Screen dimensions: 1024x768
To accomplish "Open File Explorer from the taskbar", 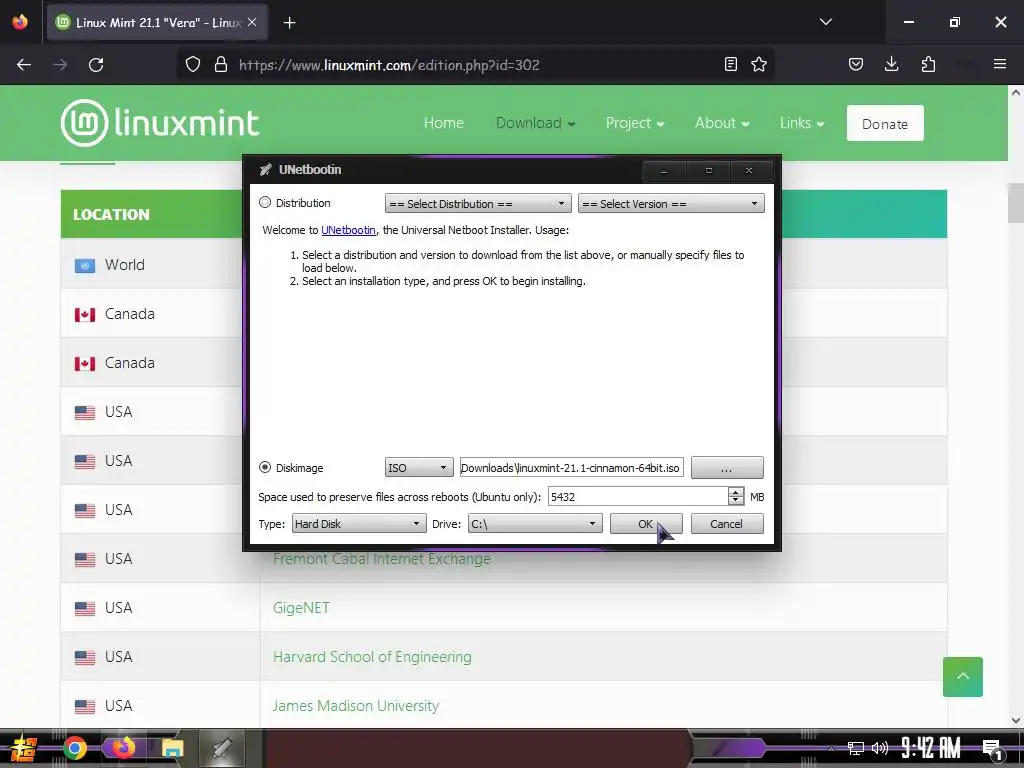I will point(172,748).
